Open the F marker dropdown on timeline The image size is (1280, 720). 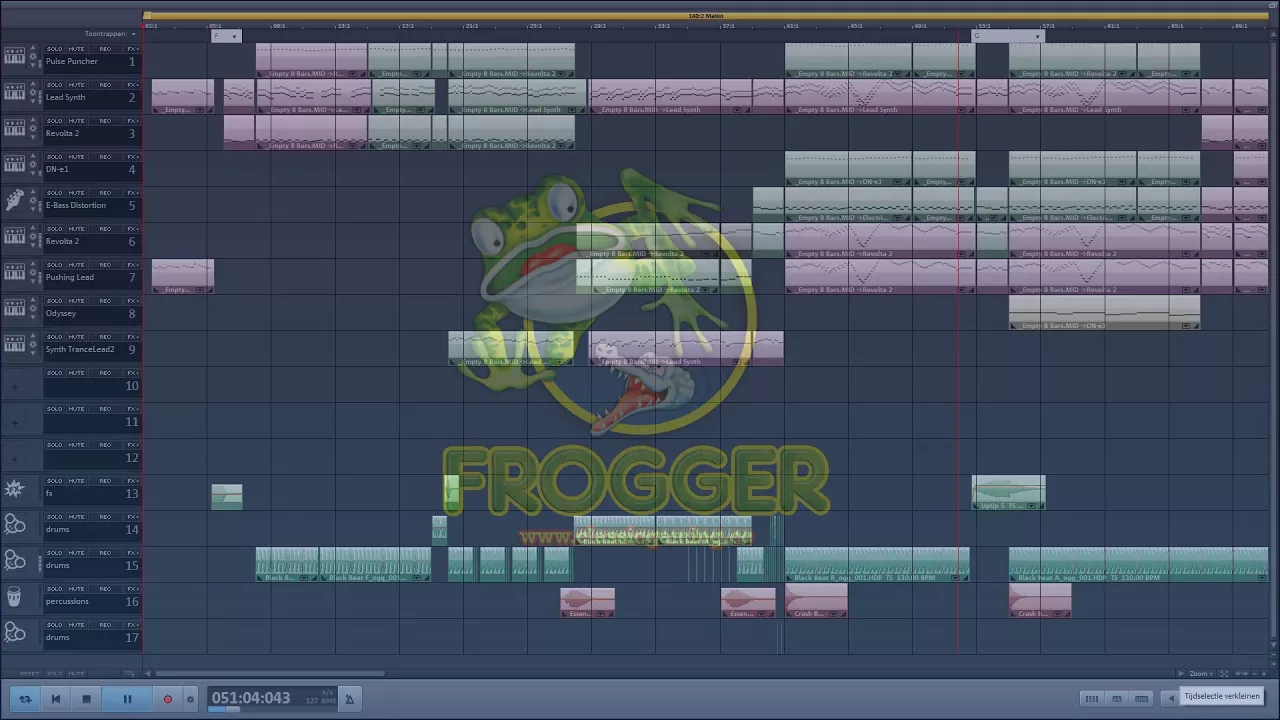(x=235, y=36)
